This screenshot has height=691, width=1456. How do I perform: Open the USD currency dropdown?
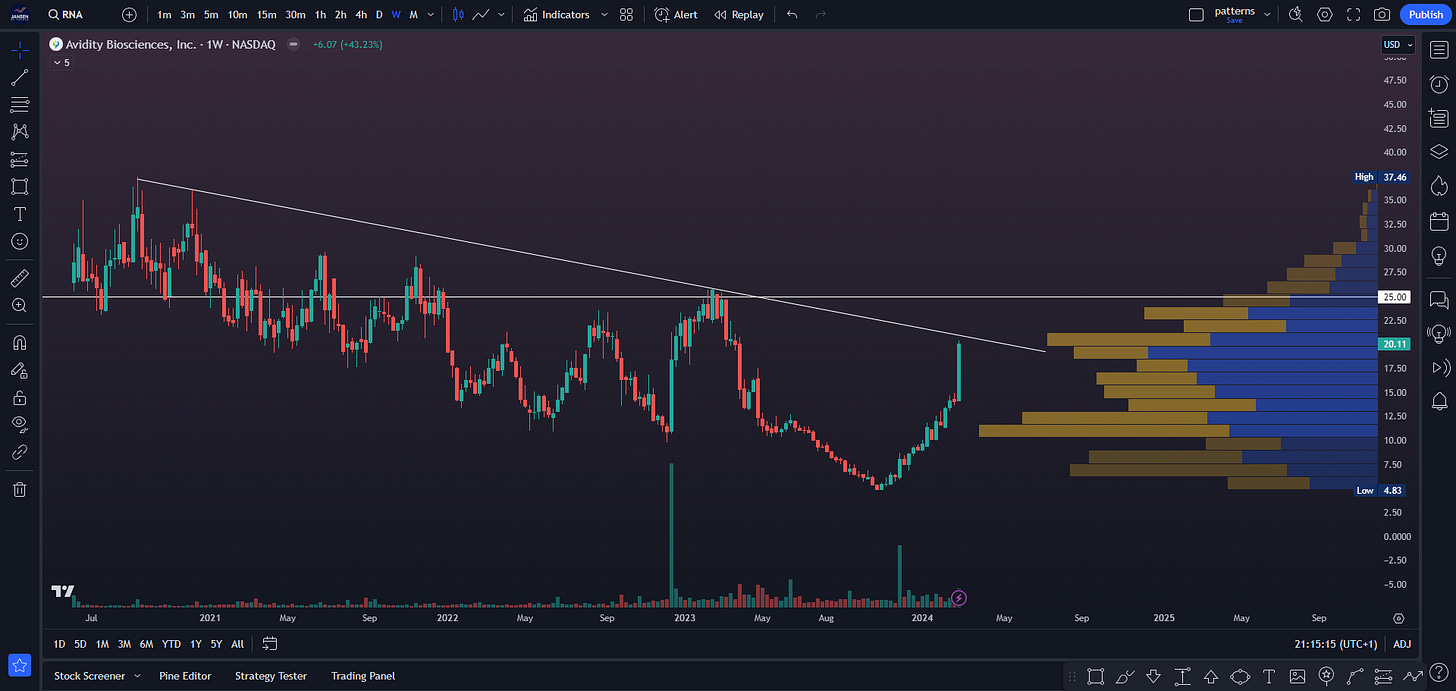pos(1398,44)
